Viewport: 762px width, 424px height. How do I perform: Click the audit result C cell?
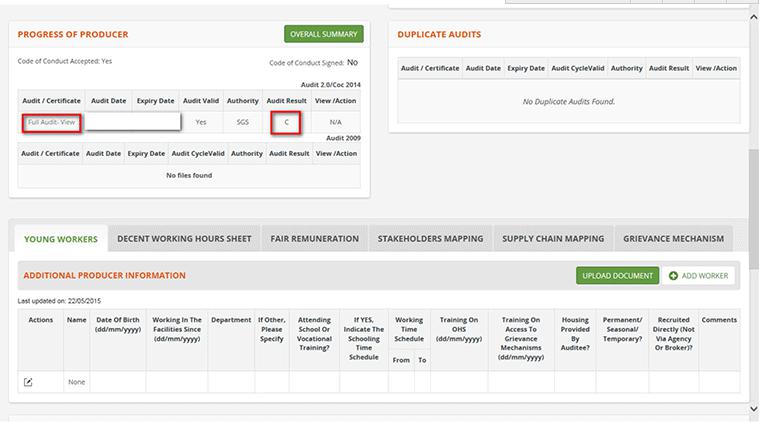coord(287,122)
